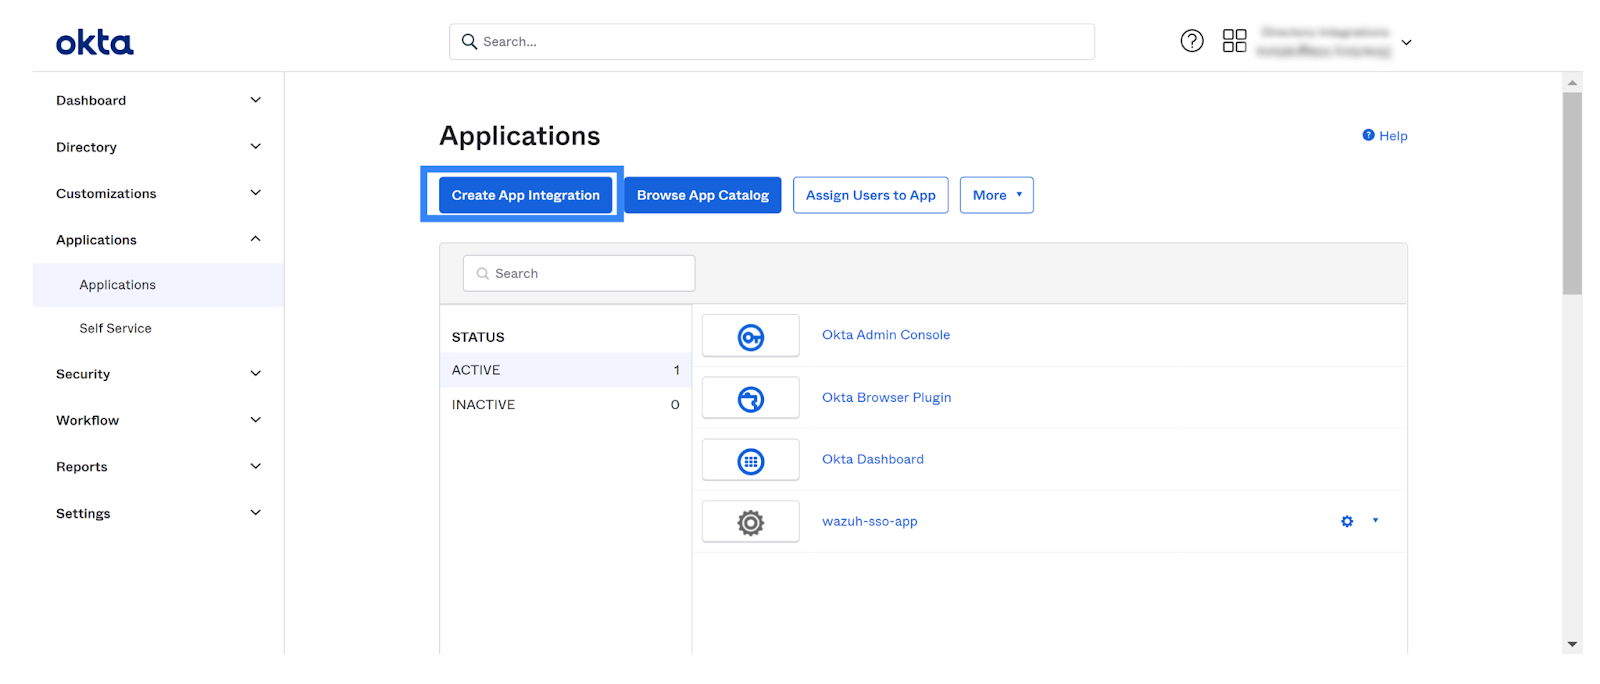Click Create App Integration button
This screenshot has height=684, width=1600.
(x=525, y=195)
